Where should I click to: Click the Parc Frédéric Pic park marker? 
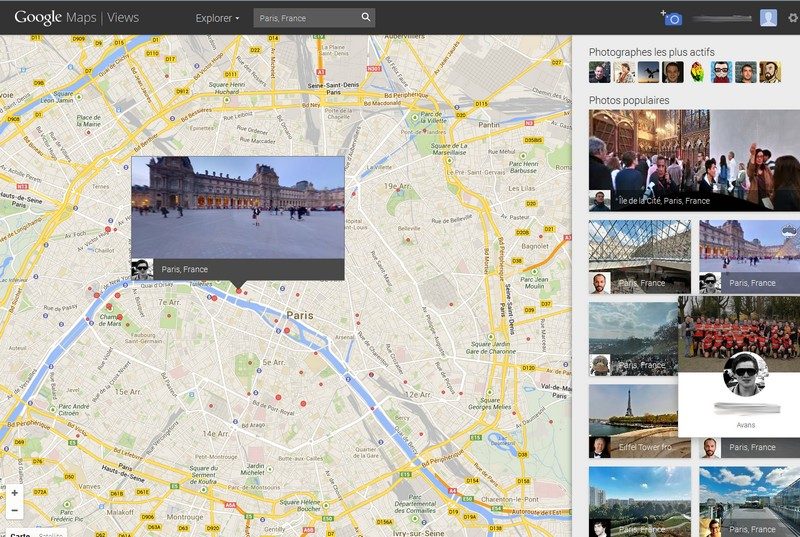coord(67,504)
